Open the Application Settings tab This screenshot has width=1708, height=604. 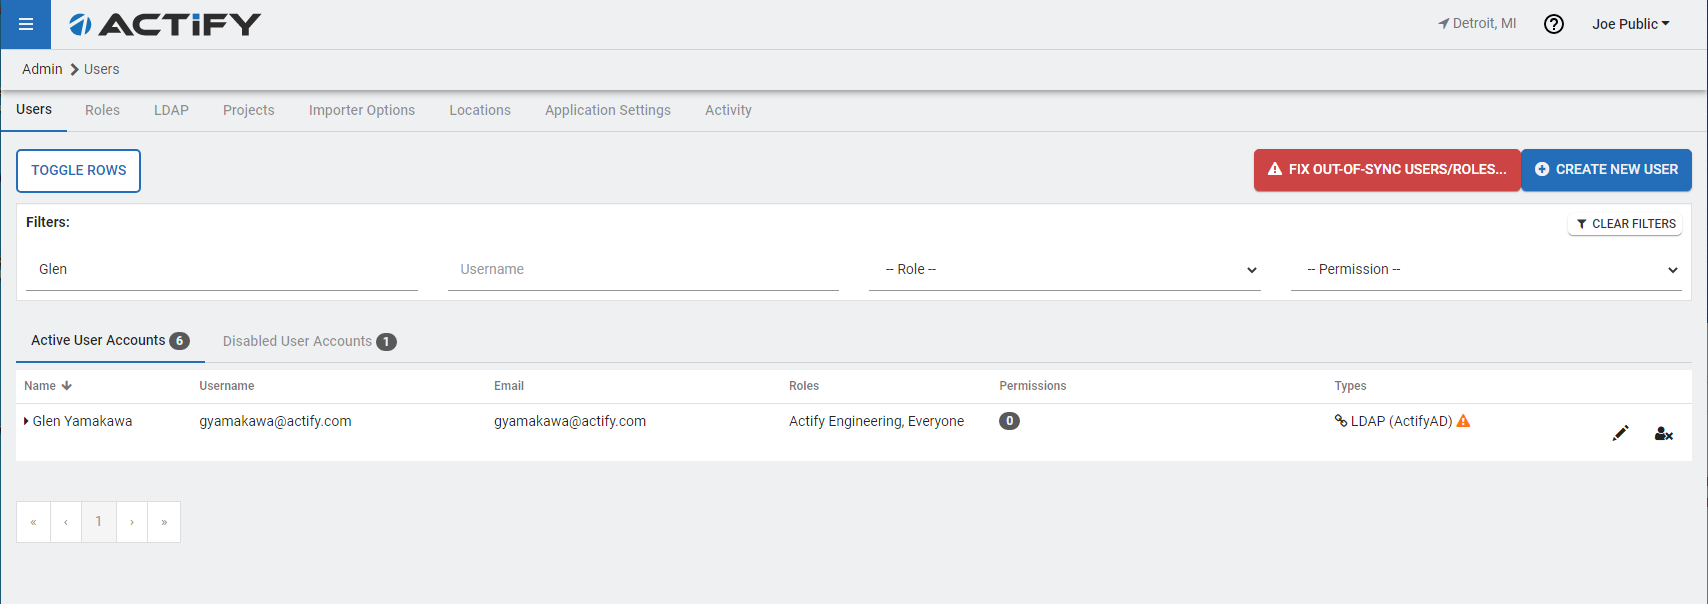coord(608,110)
